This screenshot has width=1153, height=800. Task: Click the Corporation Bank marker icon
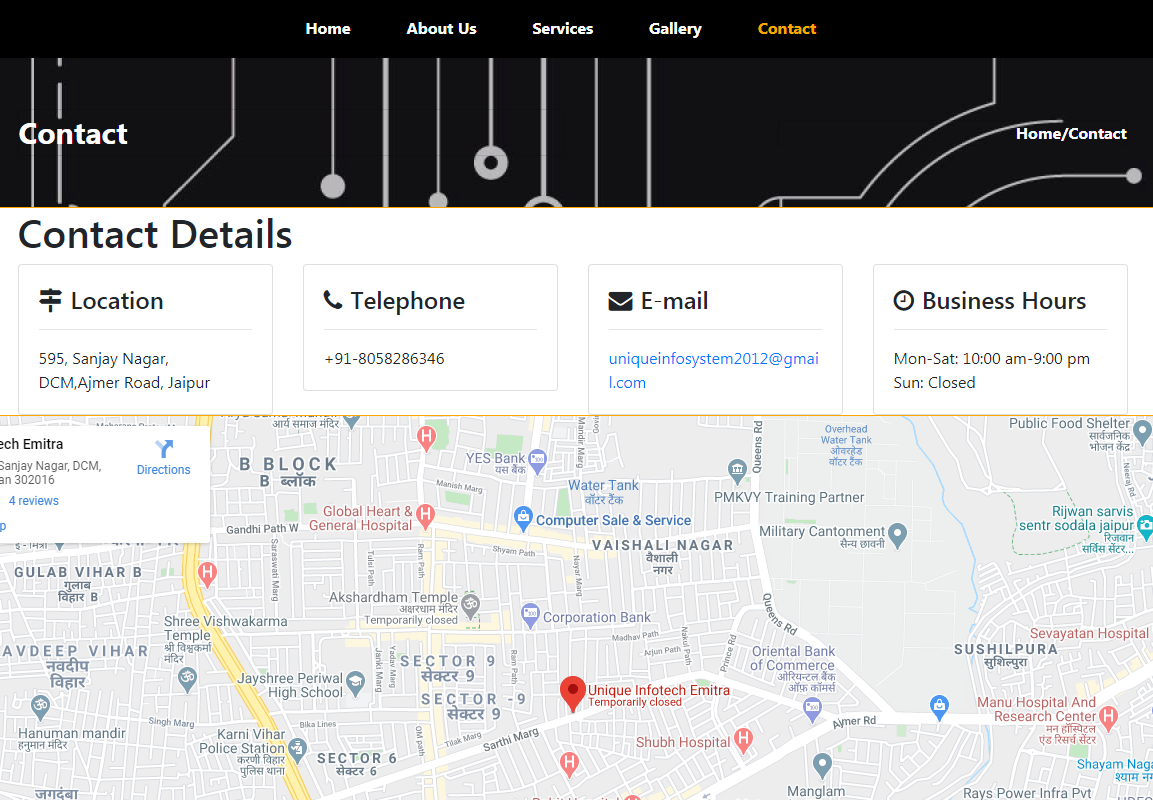click(x=530, y=614)
